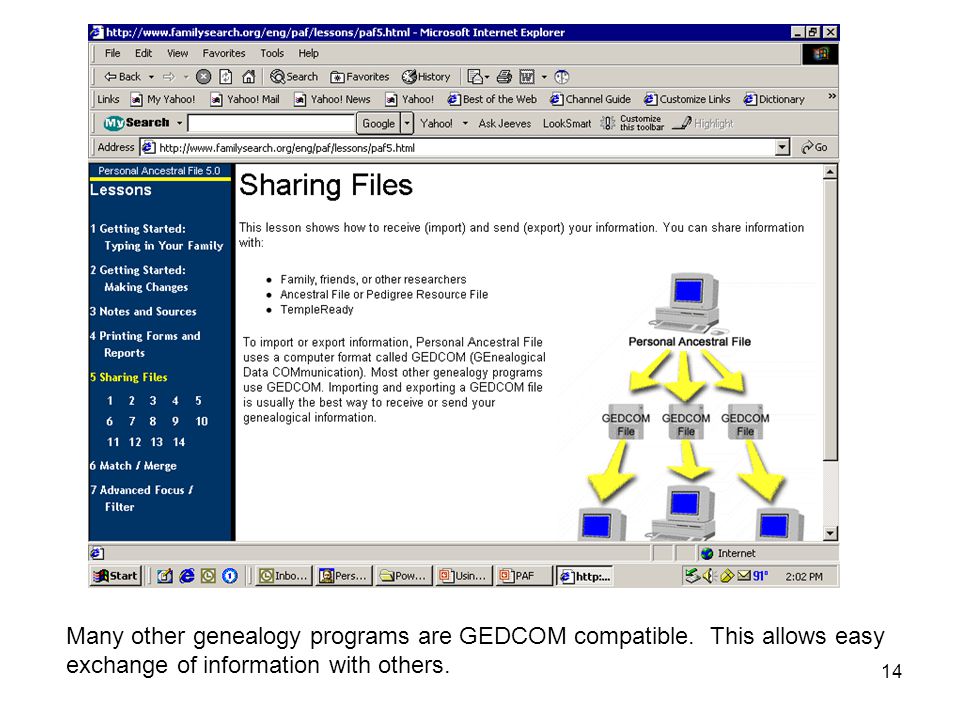Image resolution: width=960 pixels, height=720 pixels.
Task: Print the page with the printer icon
Action: point(504,77)
